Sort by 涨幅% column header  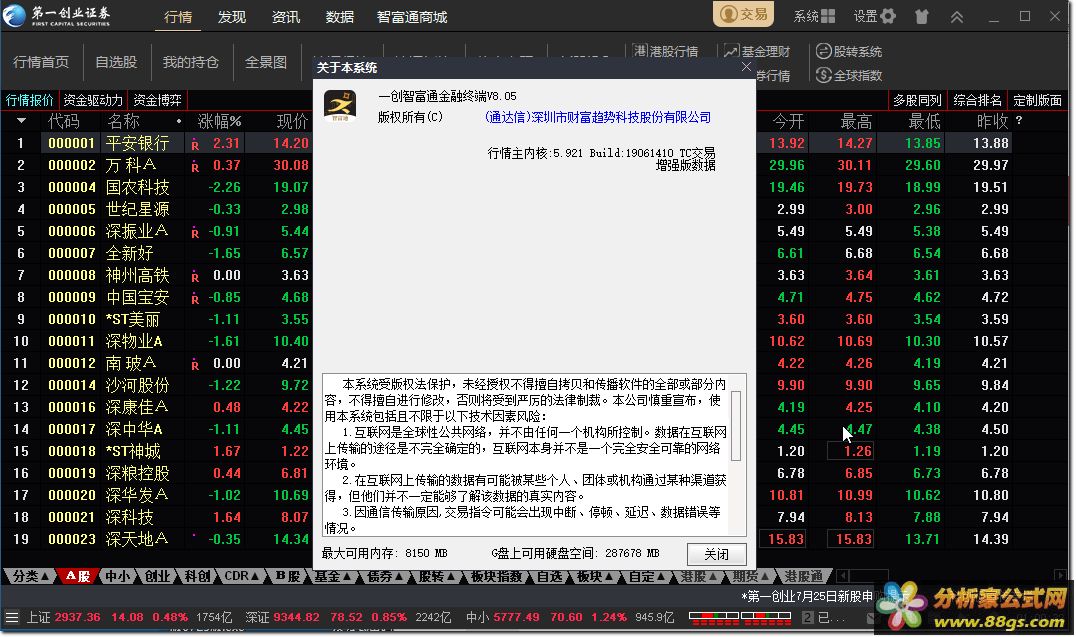click(x=220, y=121)
